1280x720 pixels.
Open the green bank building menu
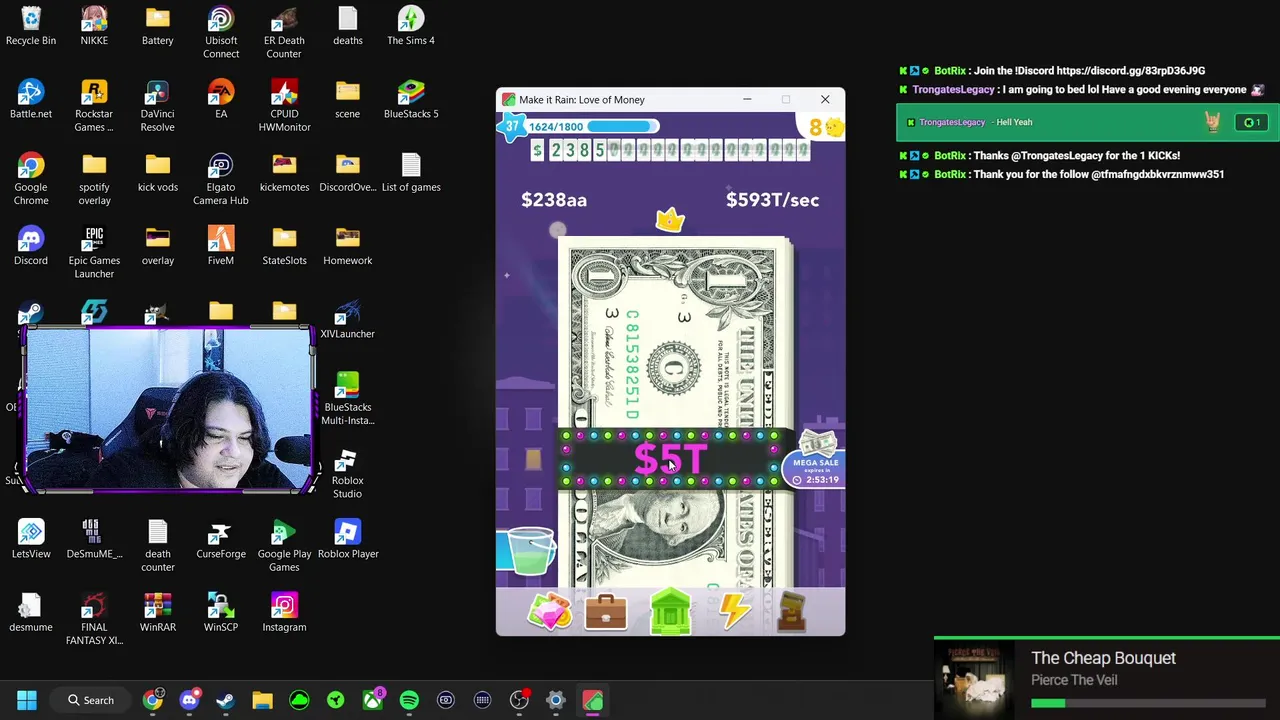click(670, 611)
